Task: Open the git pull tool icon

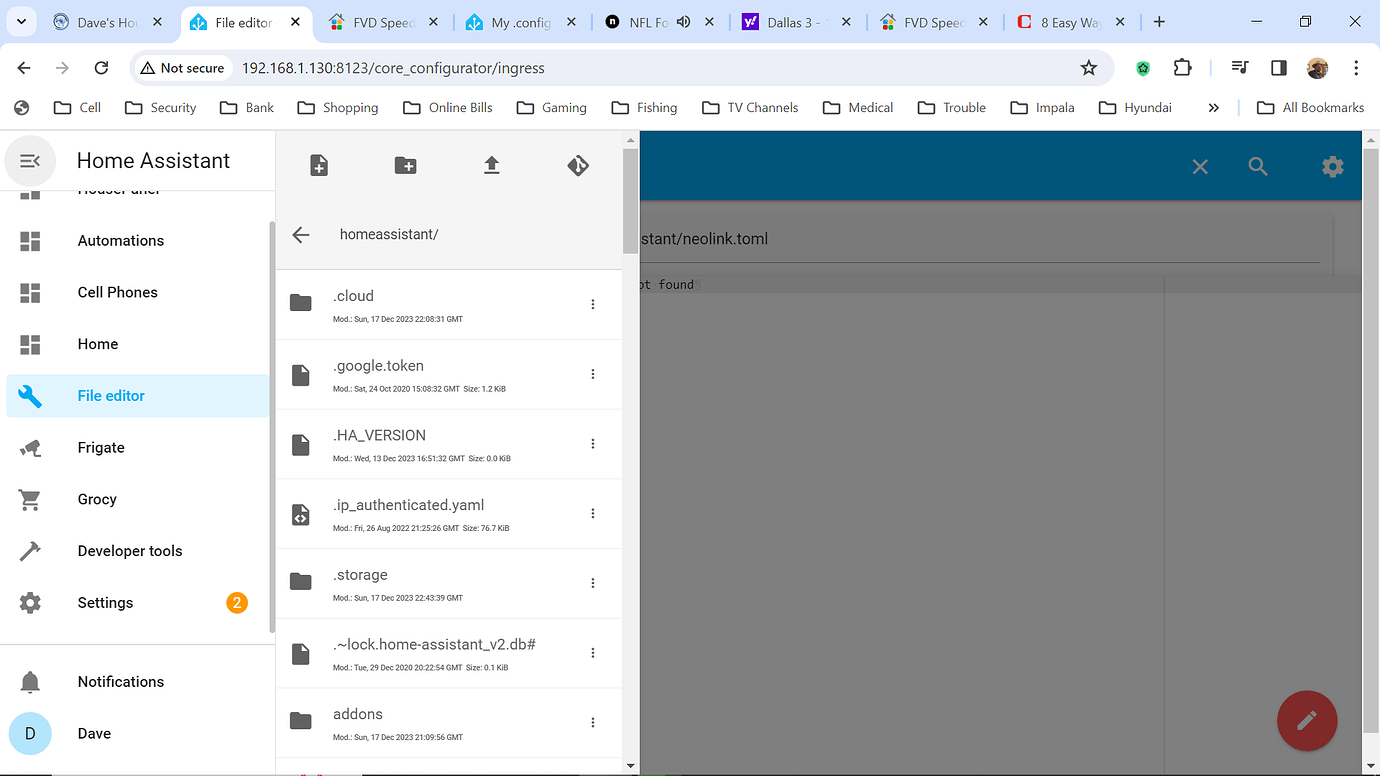Action: click(x=578, y=165)
